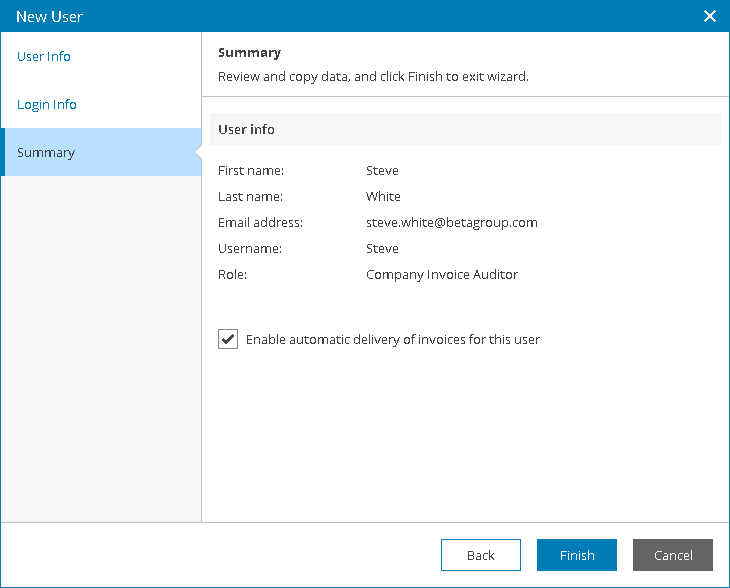Click the email steve.white@betagroup.com value

click(x=451, y=223)
